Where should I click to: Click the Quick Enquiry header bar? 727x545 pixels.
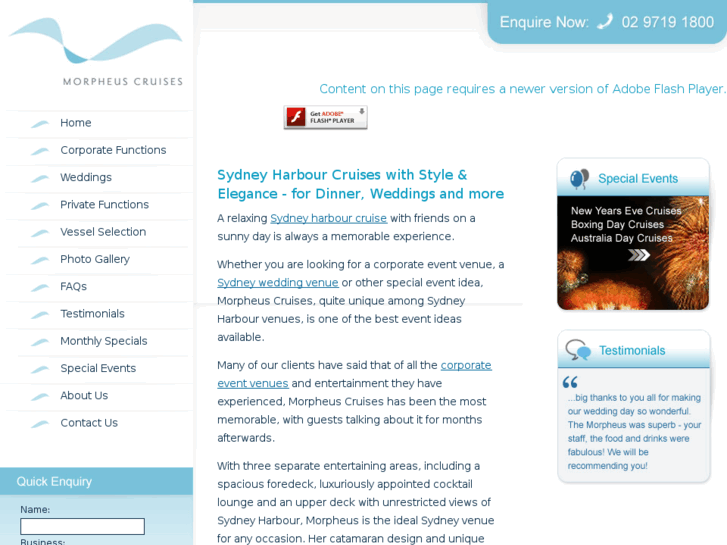tap(96, 481)
